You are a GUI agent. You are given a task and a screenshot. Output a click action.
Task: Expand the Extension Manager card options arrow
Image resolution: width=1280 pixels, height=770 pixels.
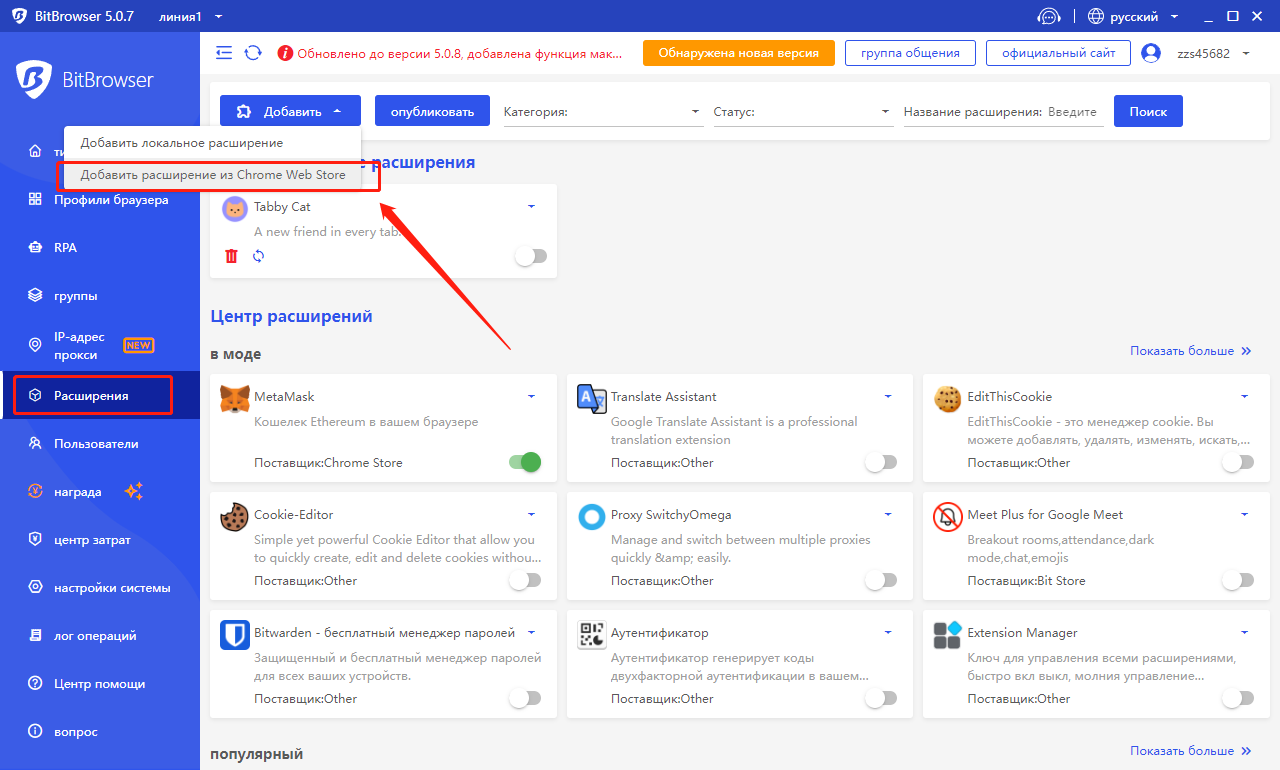click(x=1244, y=633)
